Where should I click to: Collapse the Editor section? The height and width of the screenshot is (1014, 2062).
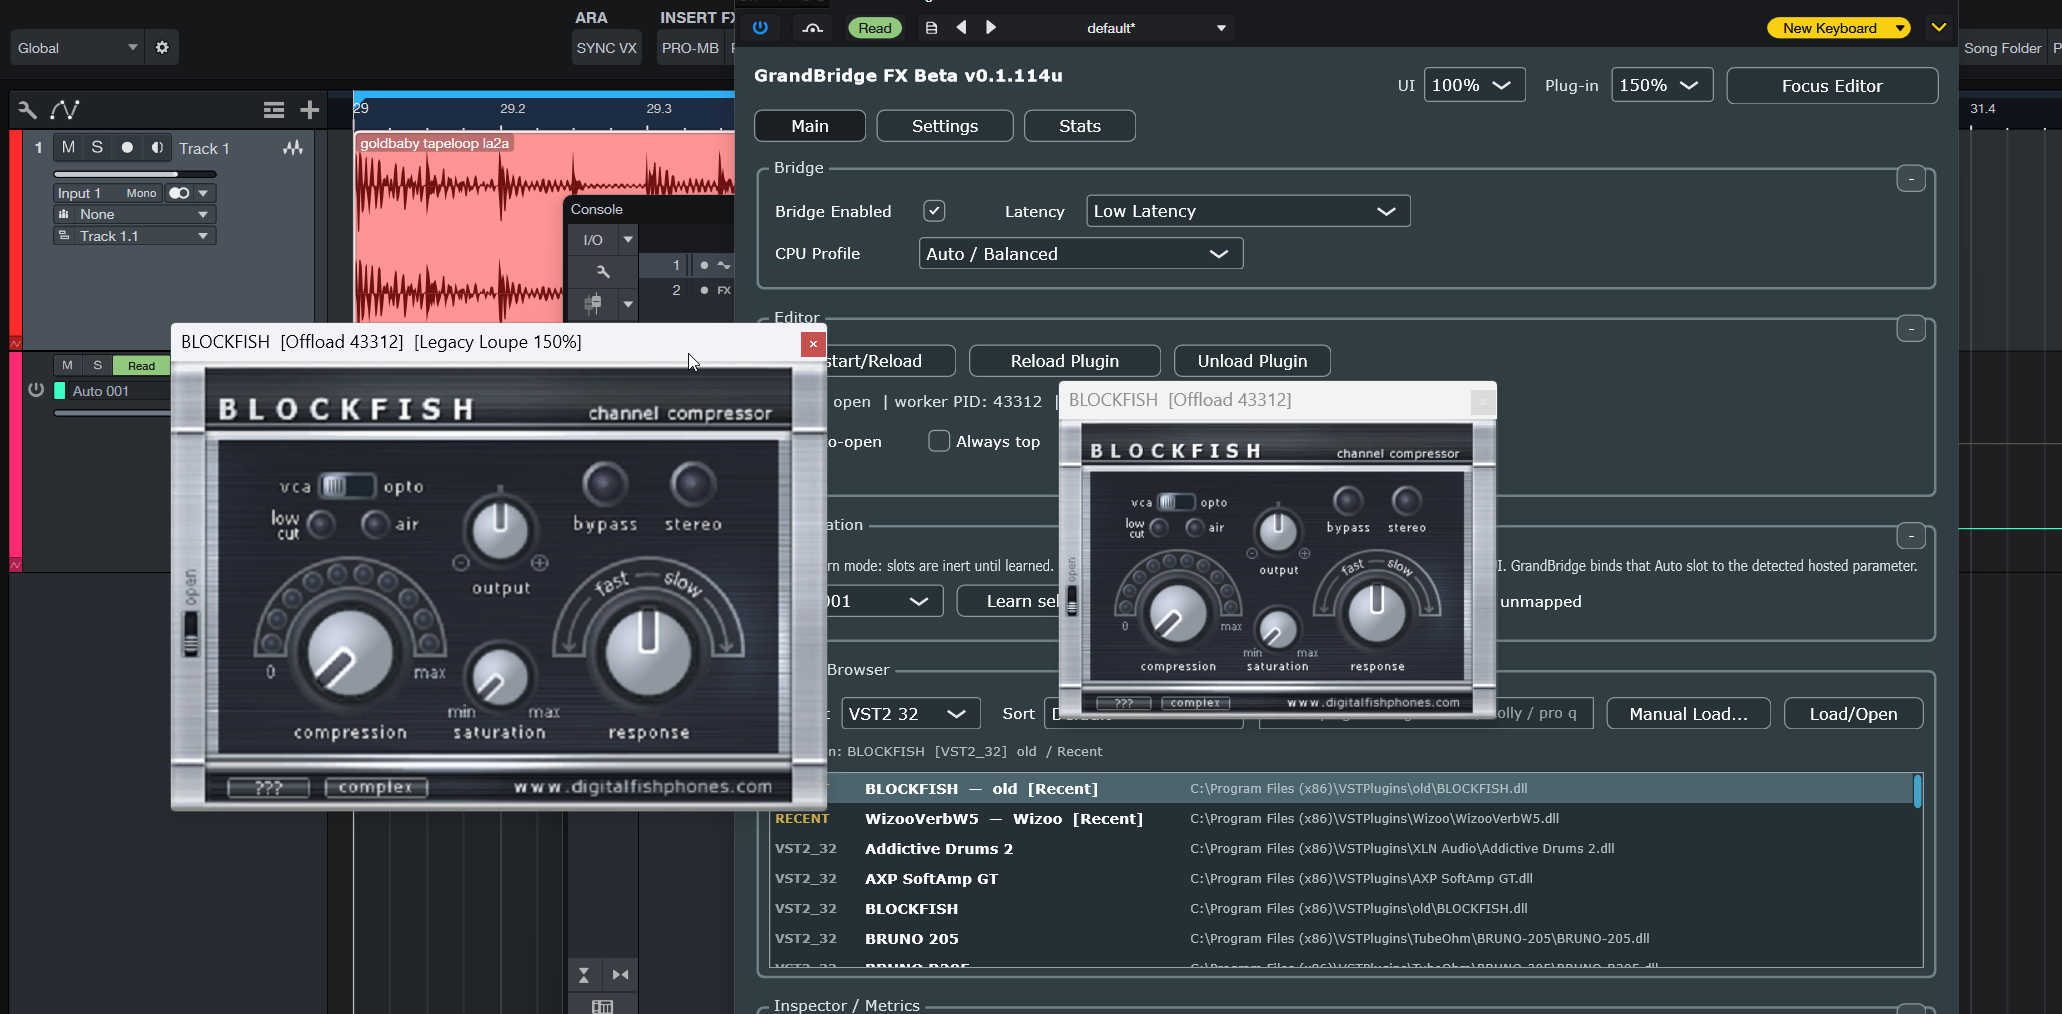(1911, 329)
